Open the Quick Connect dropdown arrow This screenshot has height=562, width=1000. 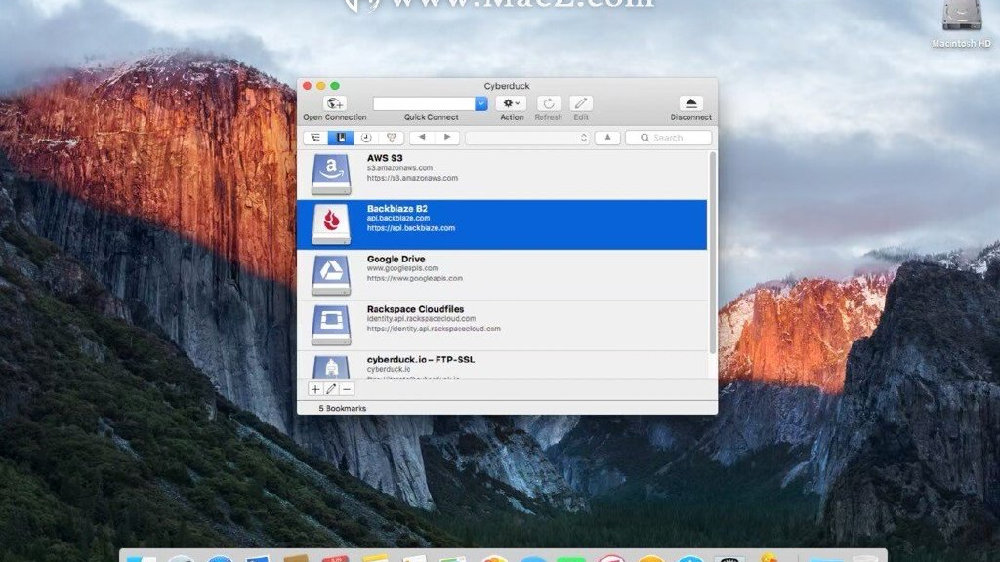(481, 103)
